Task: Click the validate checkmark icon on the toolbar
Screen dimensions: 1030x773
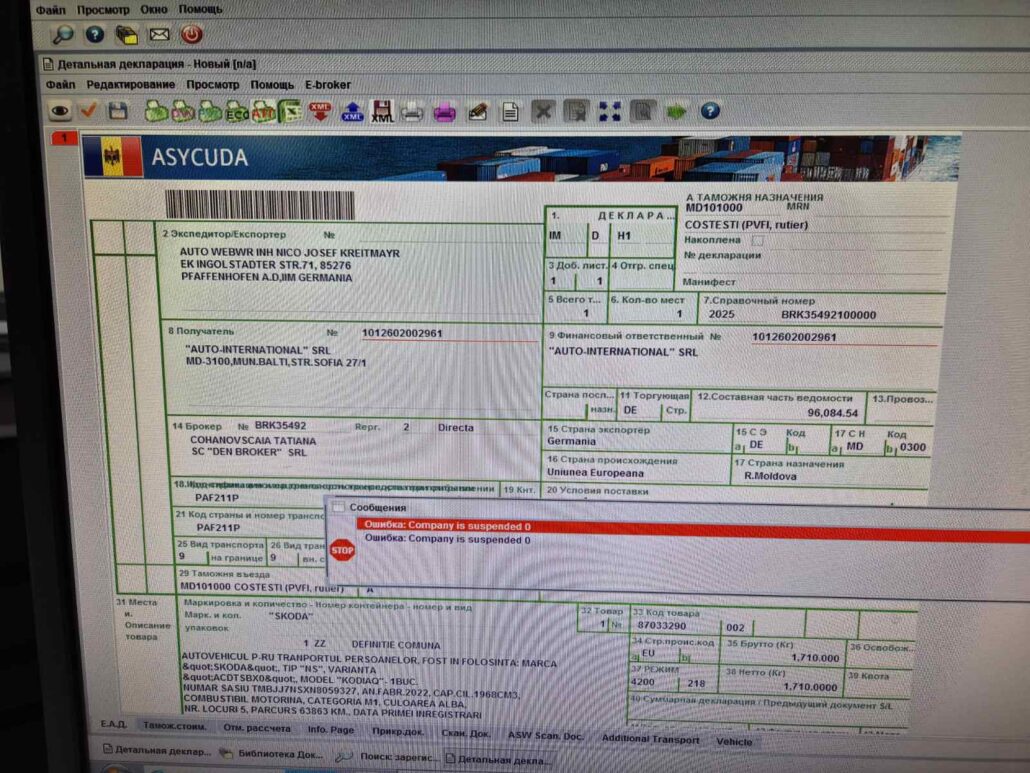Action: coord(88,112)
